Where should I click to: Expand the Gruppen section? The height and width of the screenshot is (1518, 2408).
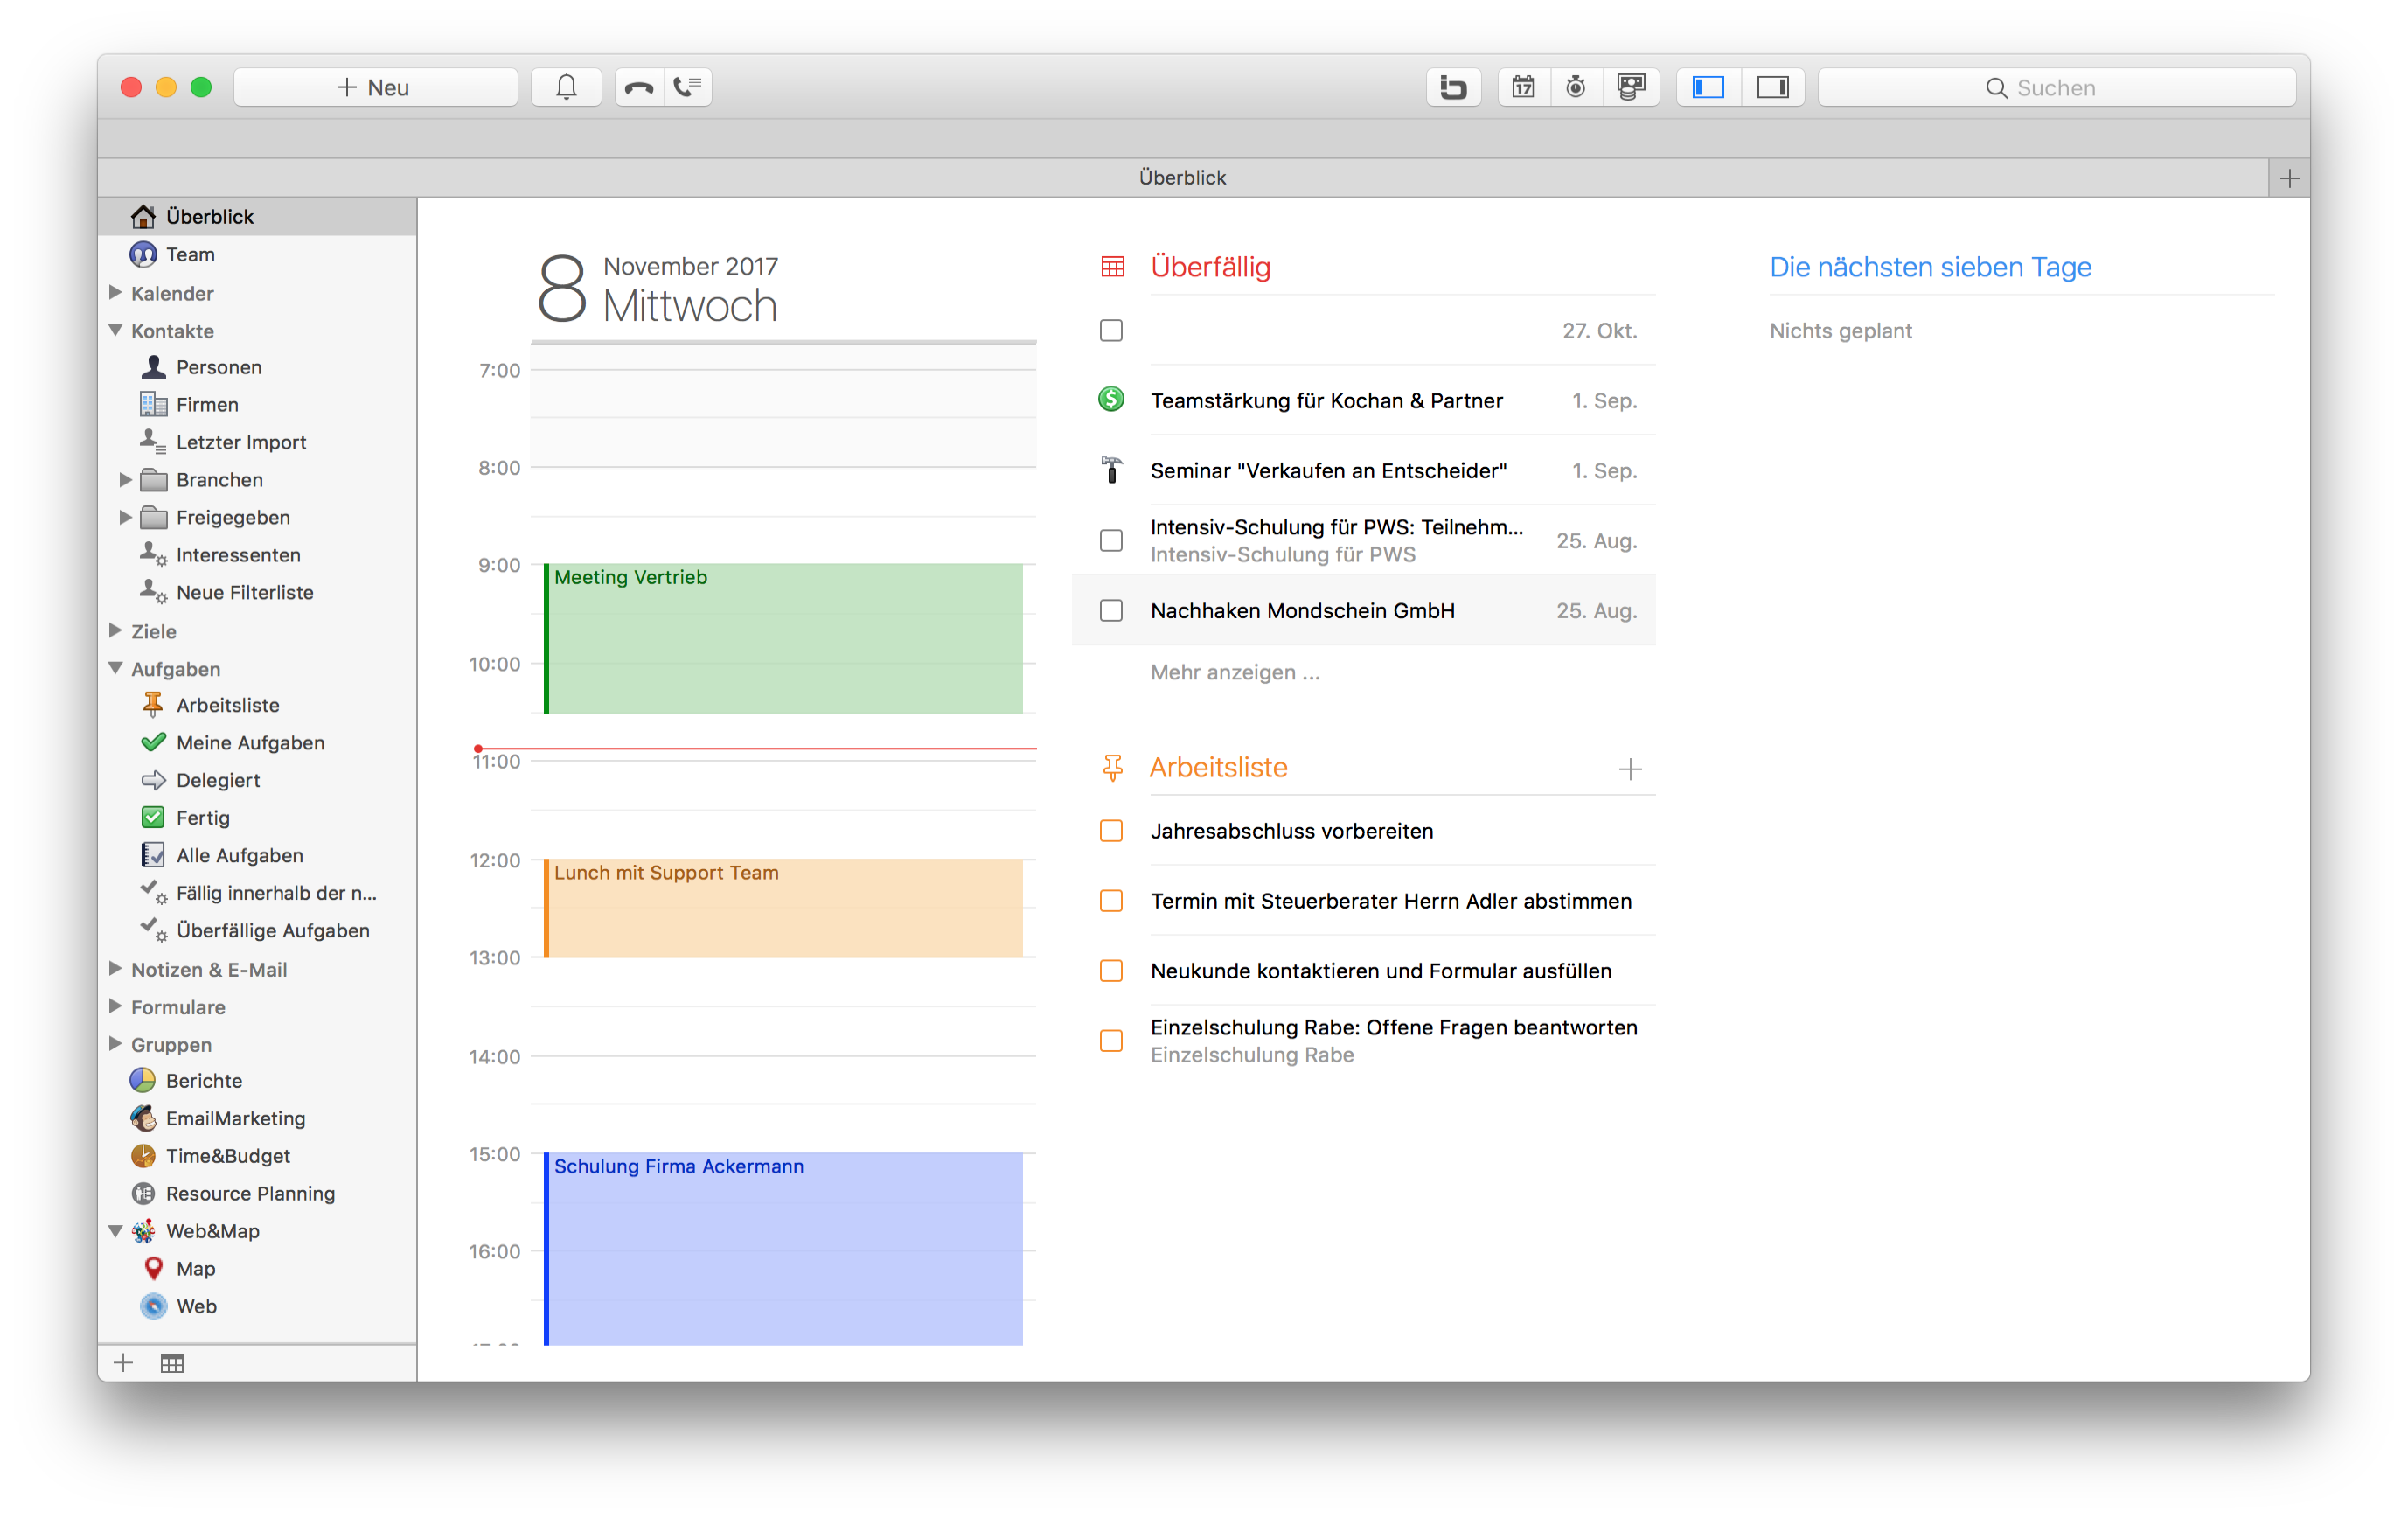click(115, 1044)
